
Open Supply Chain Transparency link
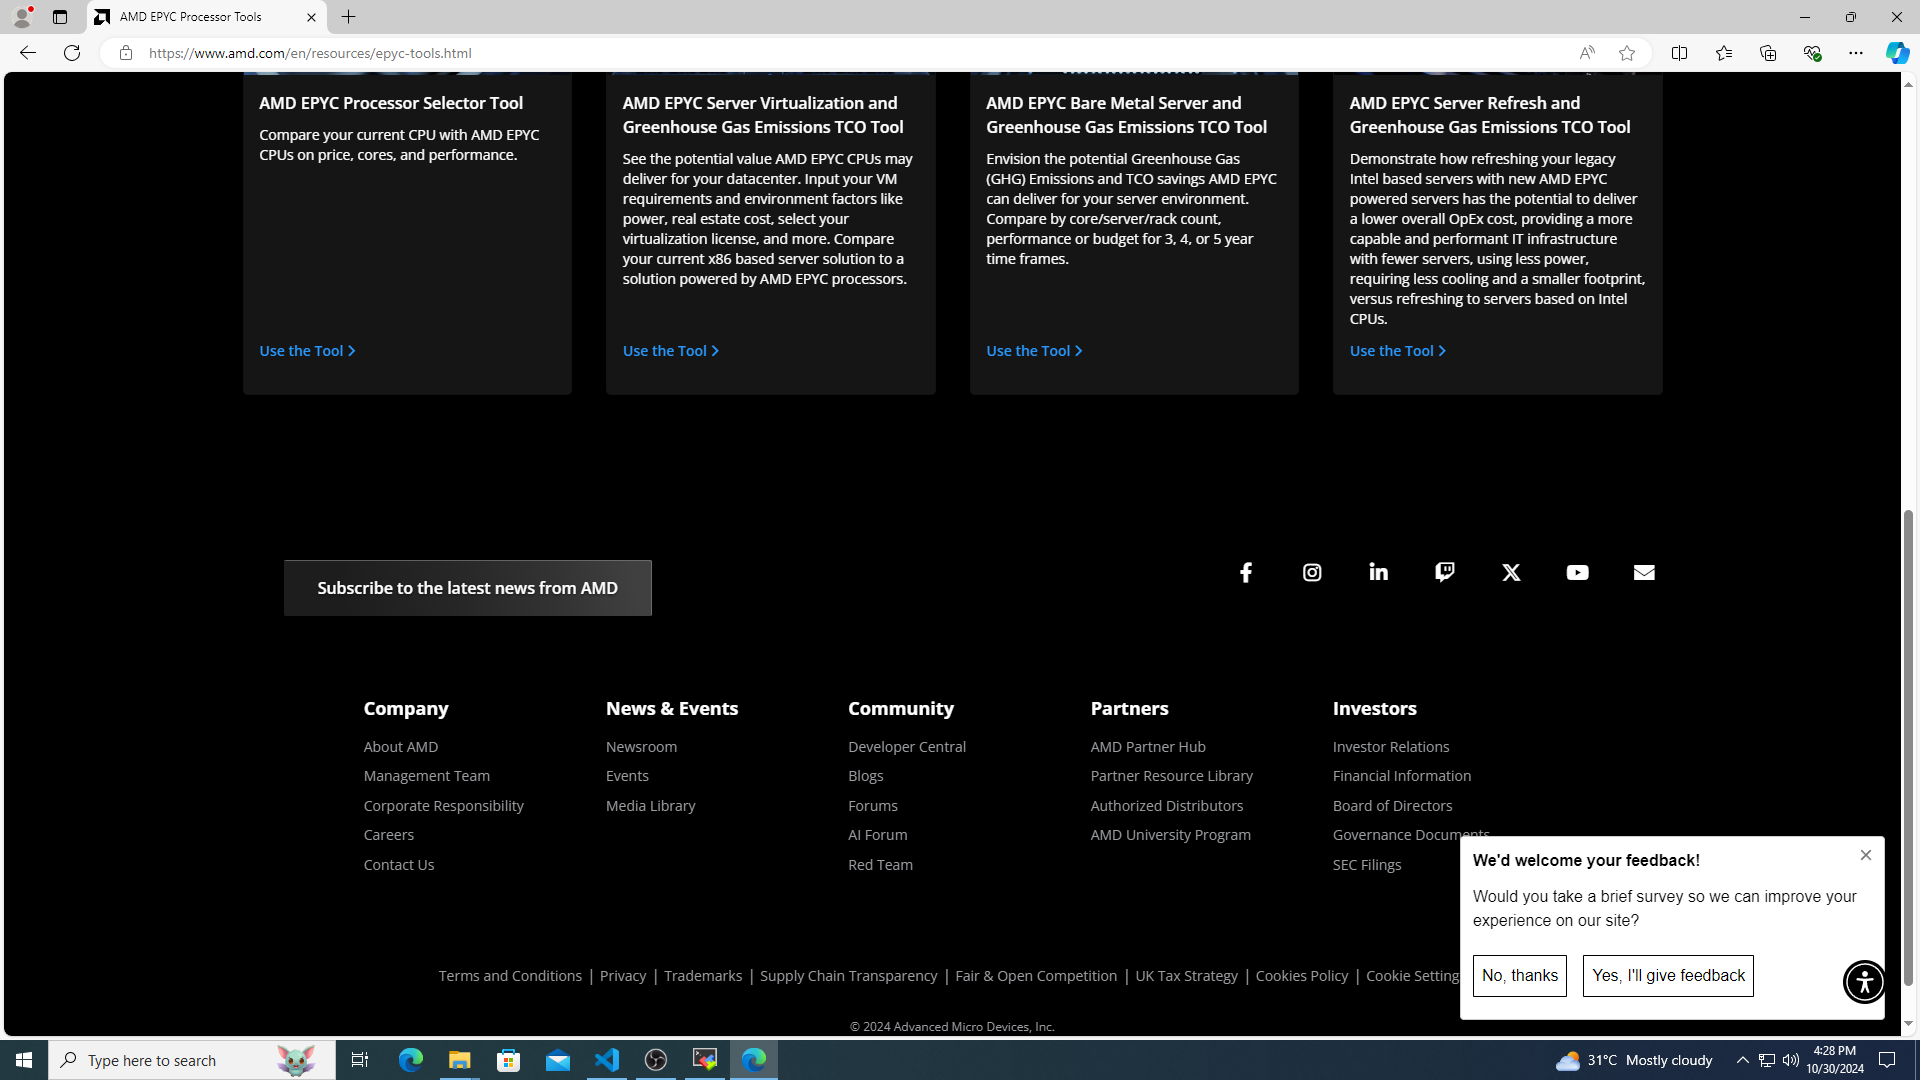point(848,976)
